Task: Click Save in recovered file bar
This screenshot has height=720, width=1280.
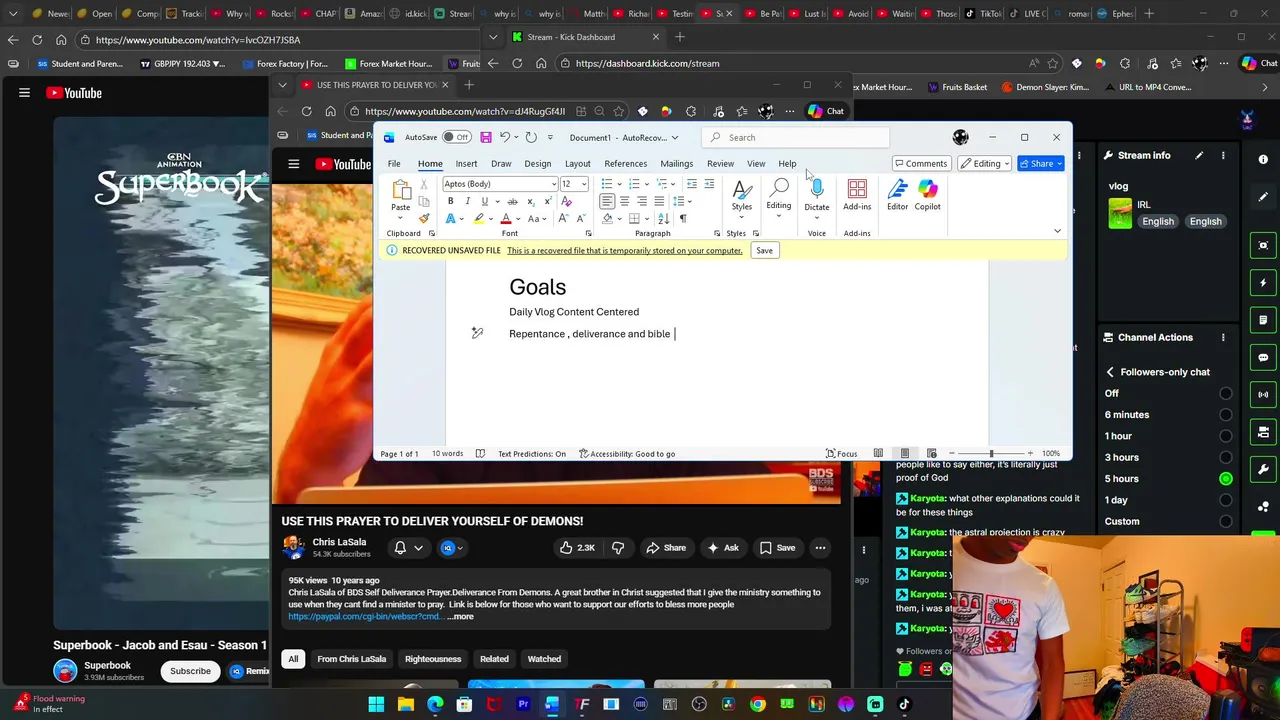Action: [764, 251]
